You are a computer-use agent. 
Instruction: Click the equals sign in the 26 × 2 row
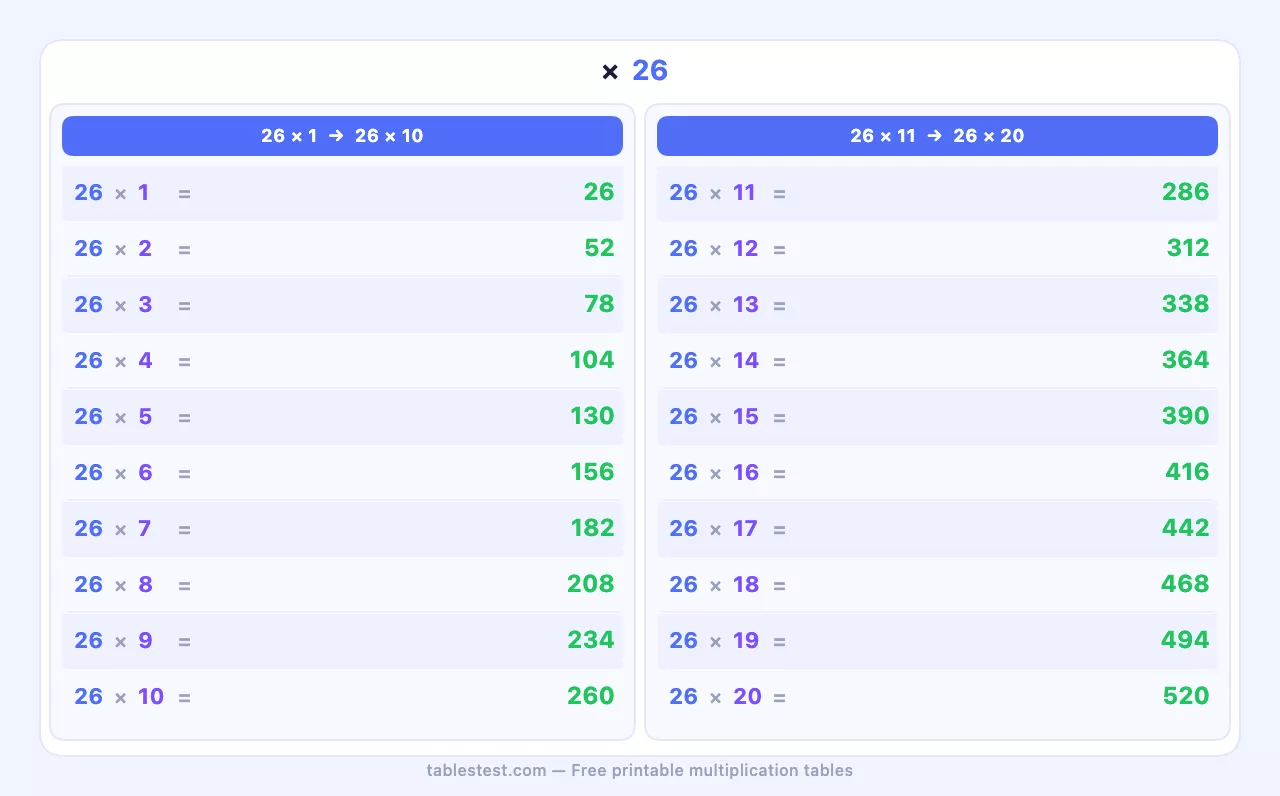point(184,249)
